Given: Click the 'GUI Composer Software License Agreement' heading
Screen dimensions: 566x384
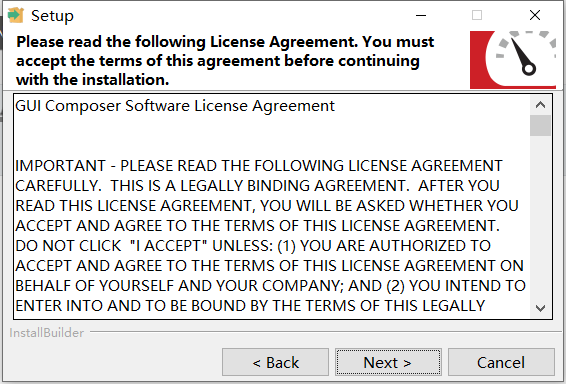Looking at the screenshot, I should 175,106.
